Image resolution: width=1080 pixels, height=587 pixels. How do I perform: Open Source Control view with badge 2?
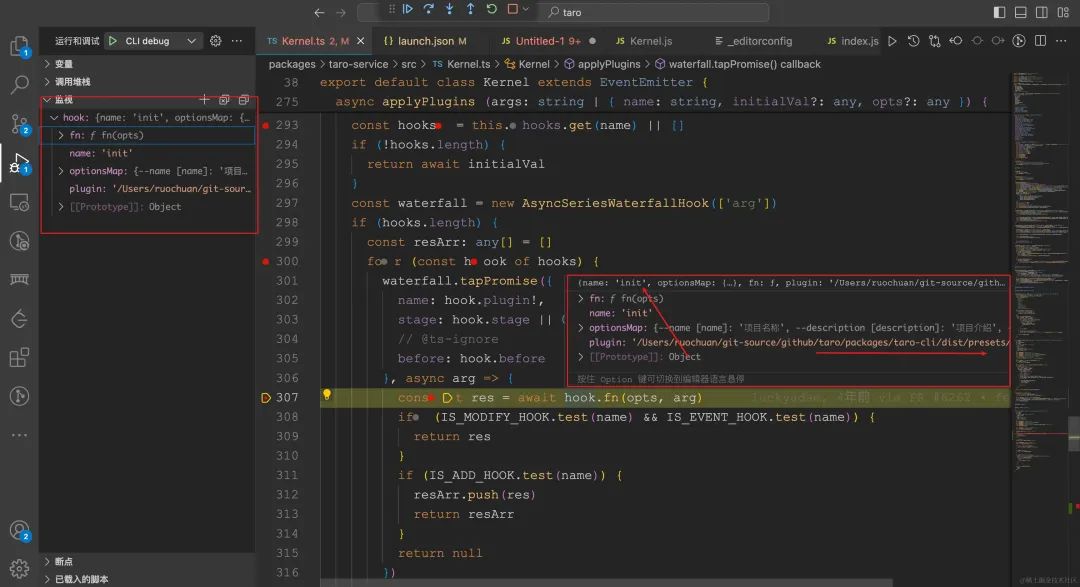tap(19, 125)
